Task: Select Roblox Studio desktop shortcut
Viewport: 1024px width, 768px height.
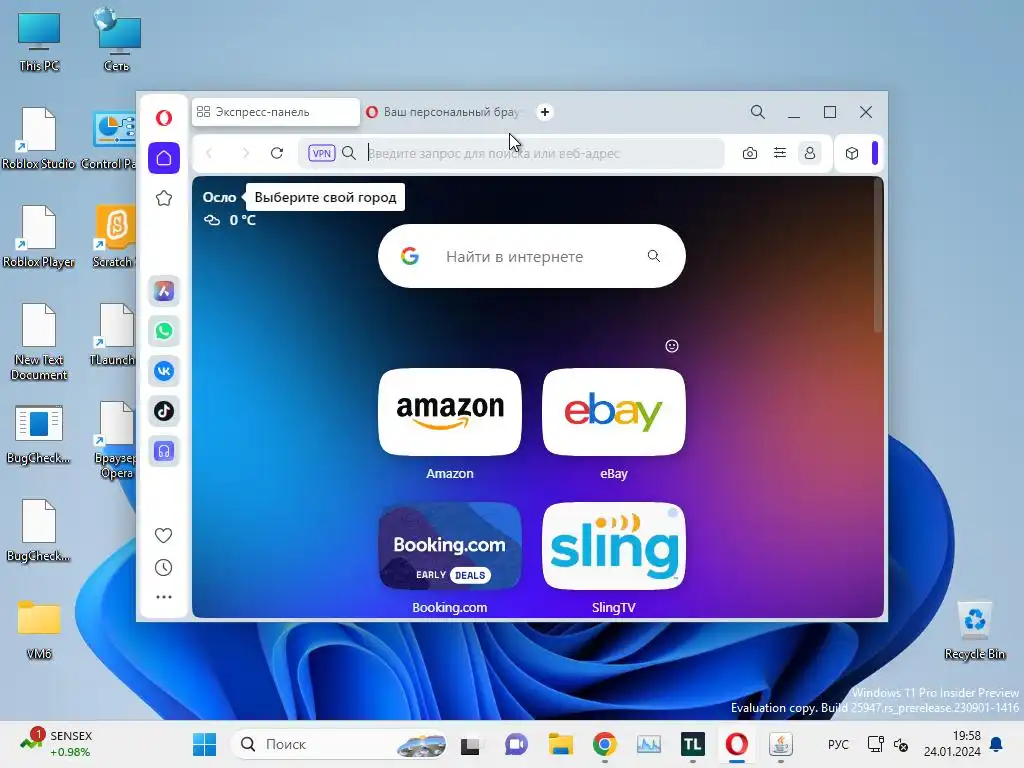Action: pyautogui.click(x=39, y=138)
